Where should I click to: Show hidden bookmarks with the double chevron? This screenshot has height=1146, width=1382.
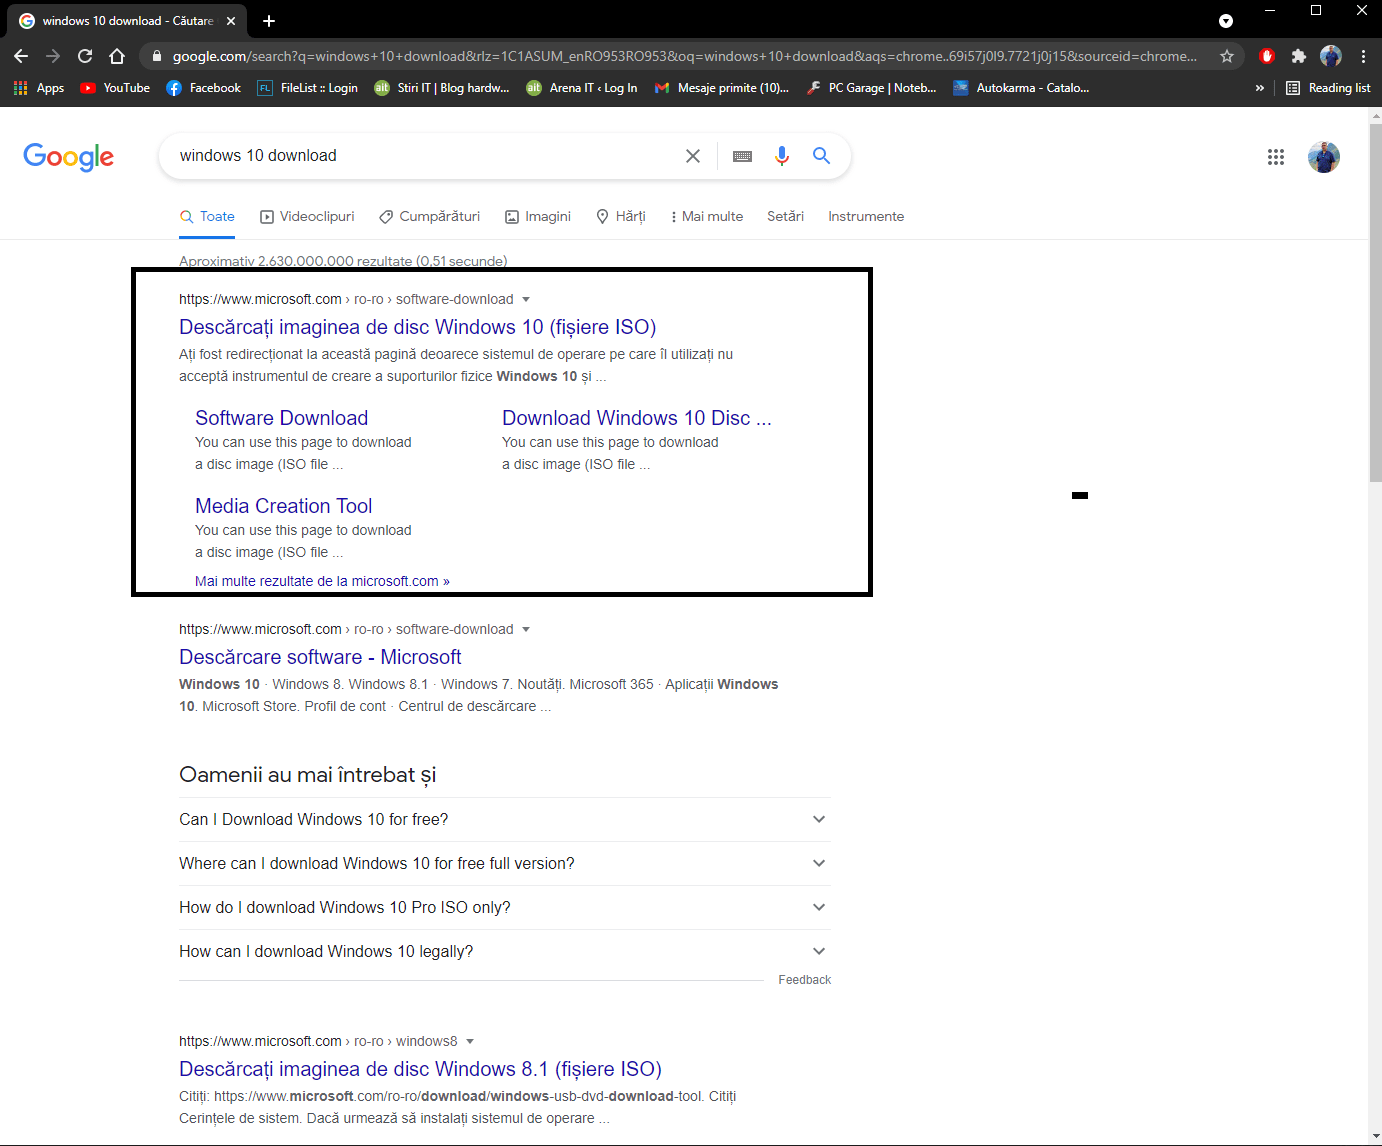[x=1260, y=88]
